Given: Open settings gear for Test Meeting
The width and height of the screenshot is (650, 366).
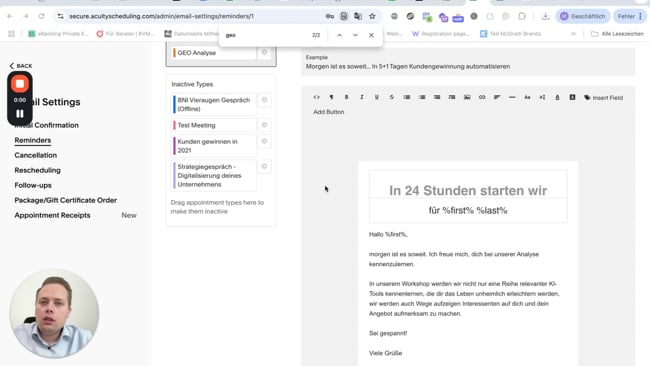Looking at the screenshot, I should pyautogui.click(x=264, y=125).
